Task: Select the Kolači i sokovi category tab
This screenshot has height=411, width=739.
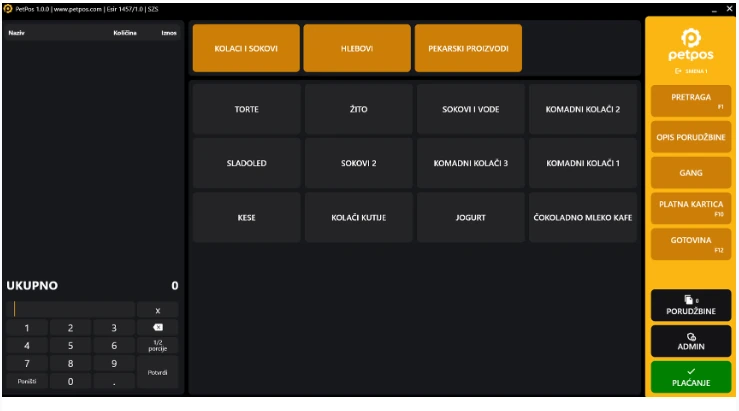Action: pyautogui.click(x=246, y=48)
